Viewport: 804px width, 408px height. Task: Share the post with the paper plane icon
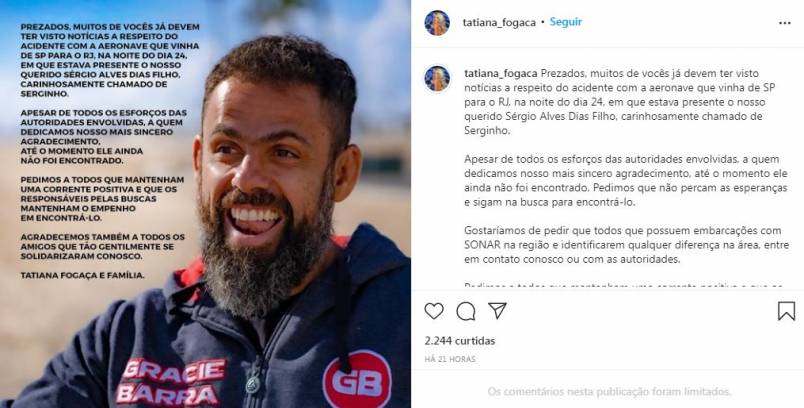tap(497, 311)
